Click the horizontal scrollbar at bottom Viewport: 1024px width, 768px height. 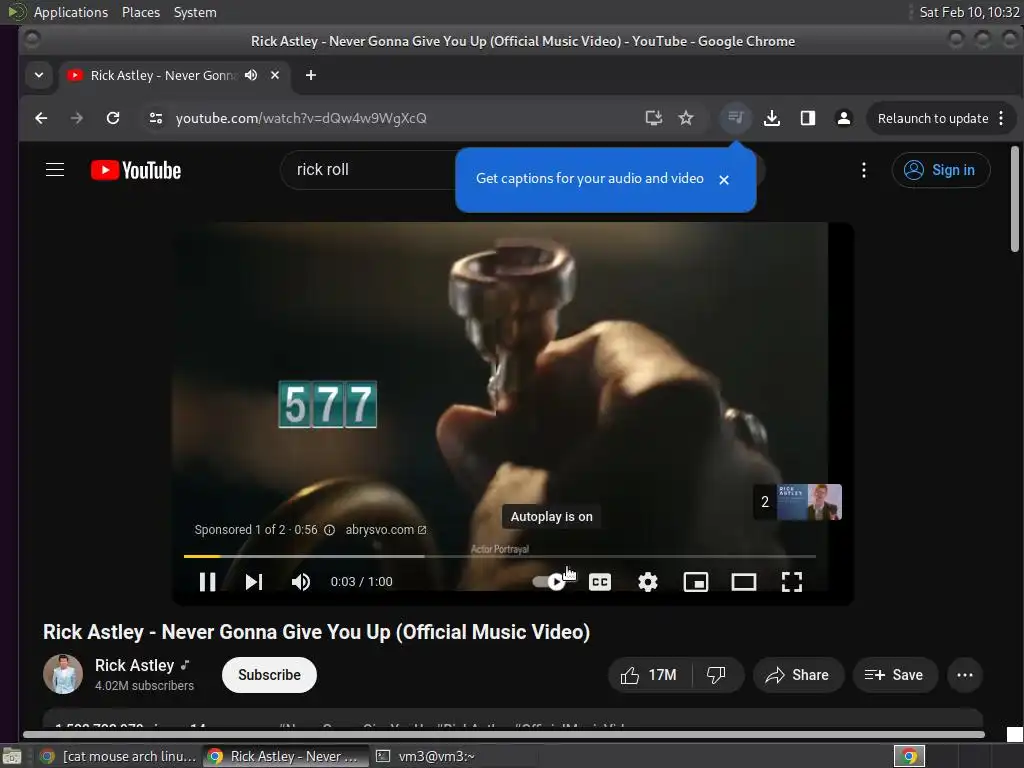pos(504,735)
